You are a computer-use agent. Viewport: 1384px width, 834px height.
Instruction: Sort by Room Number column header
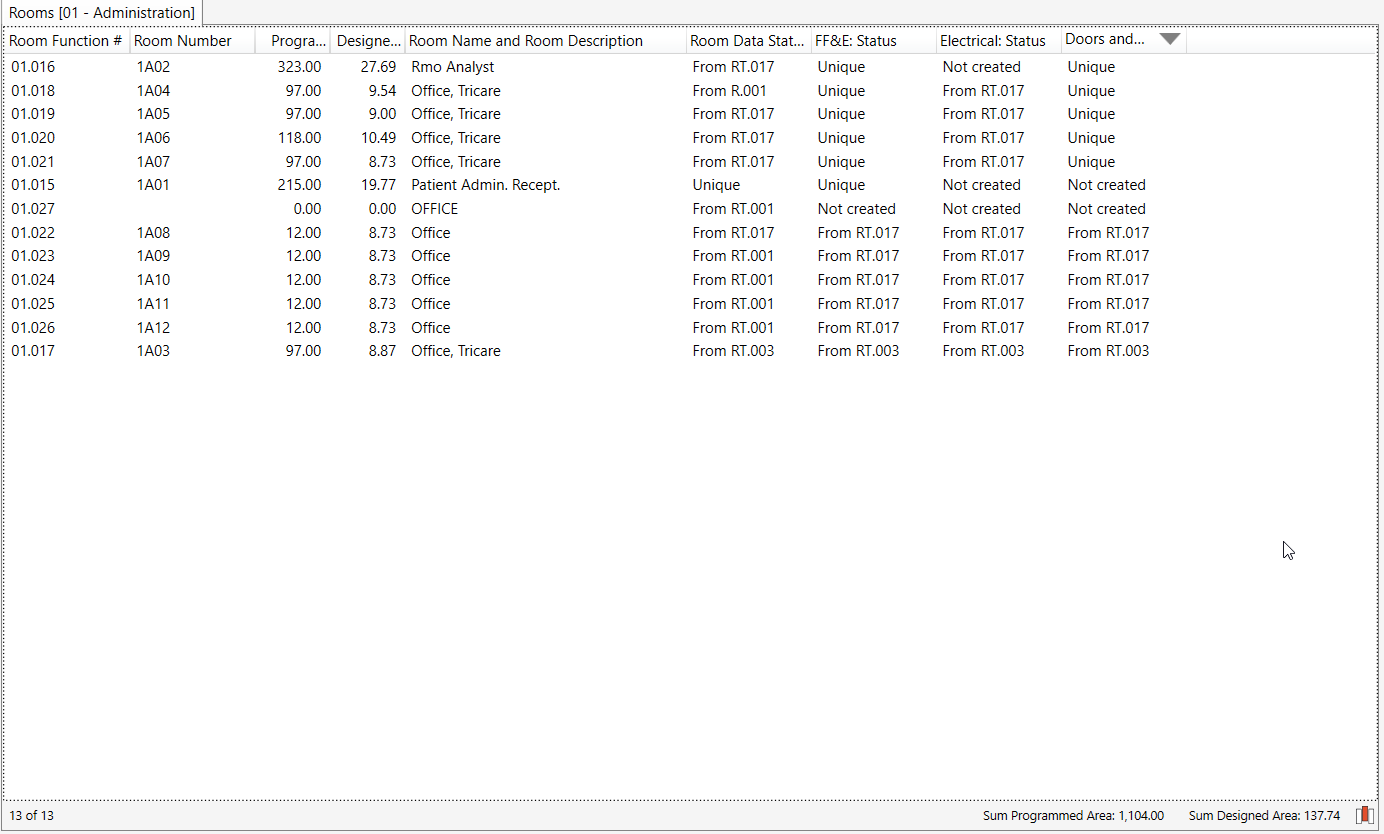(183, 41)
